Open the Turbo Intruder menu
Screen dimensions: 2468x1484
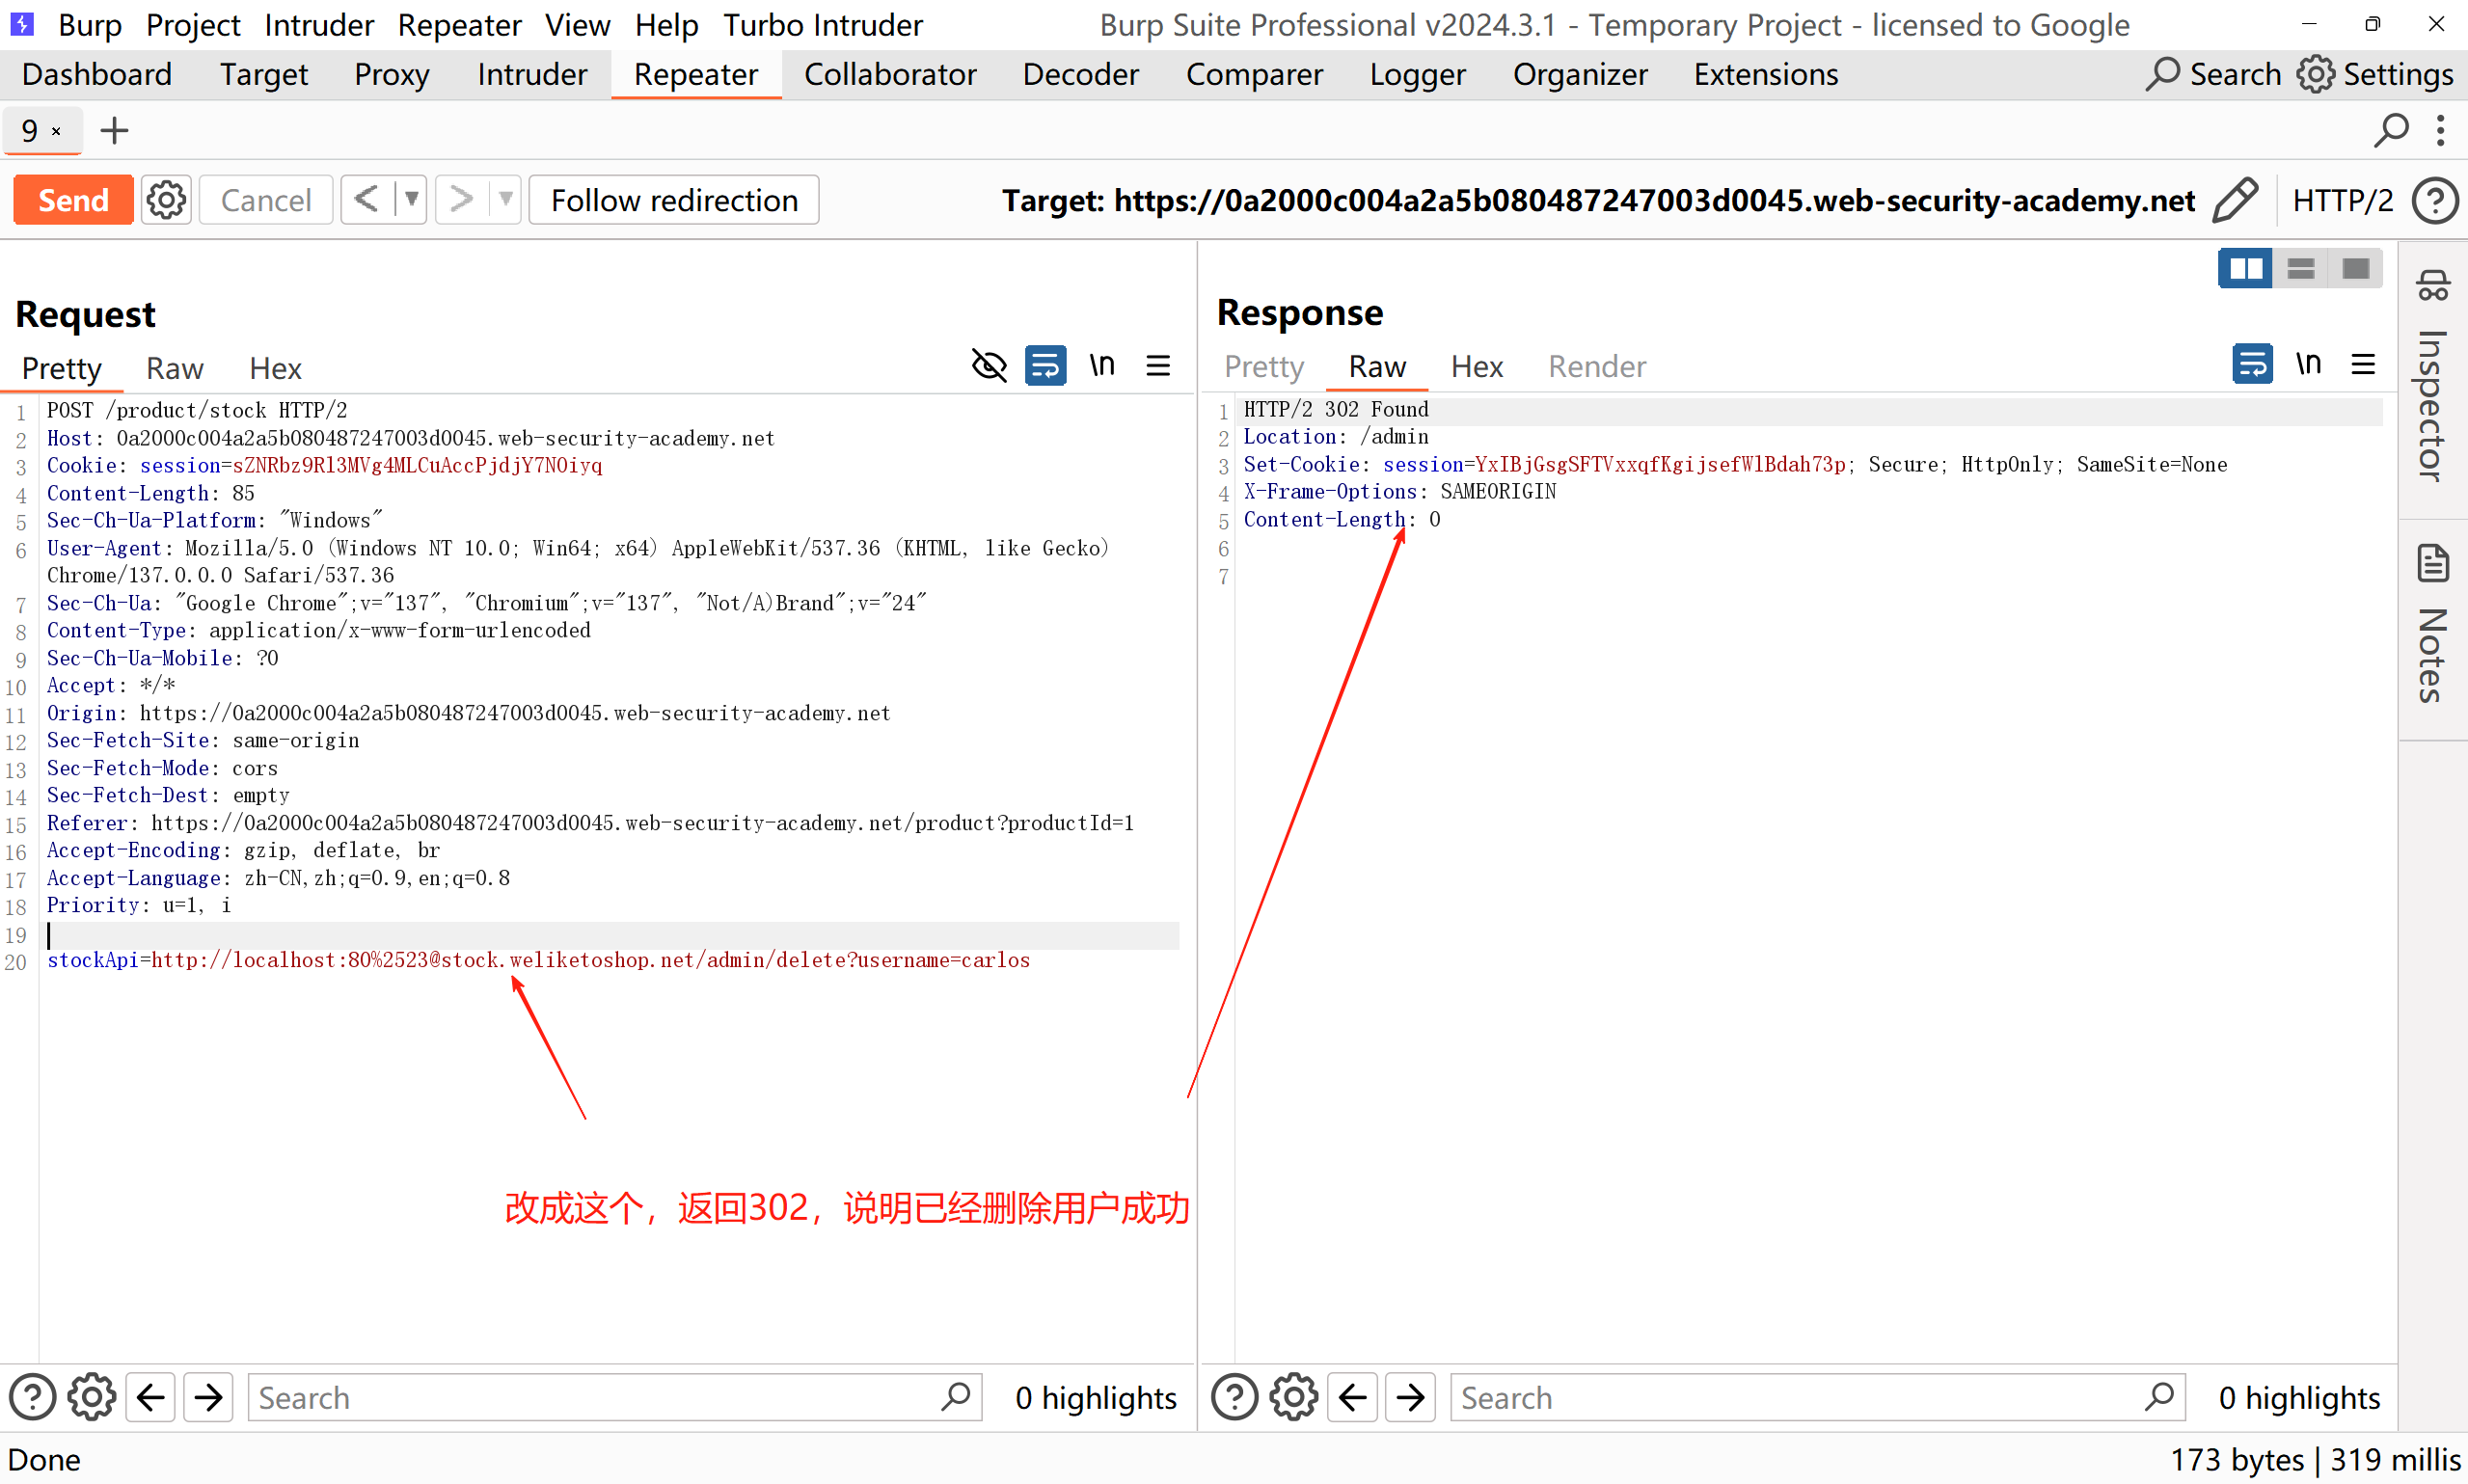(822, 25)
